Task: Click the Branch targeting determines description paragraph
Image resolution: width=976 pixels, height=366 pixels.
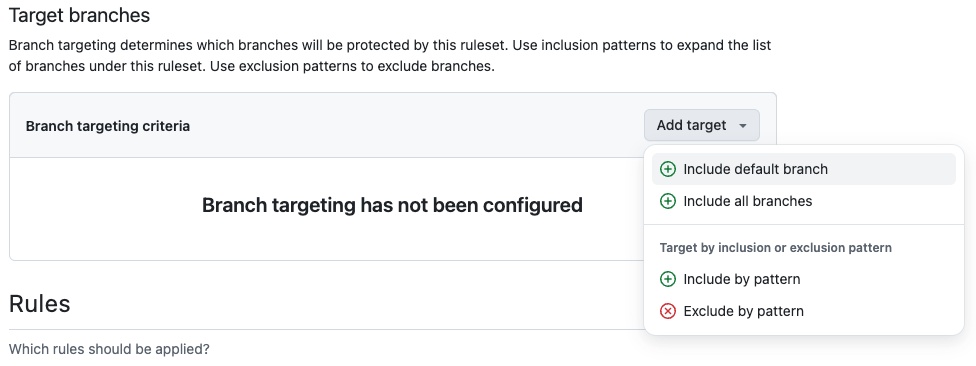Action: point(390,56)
